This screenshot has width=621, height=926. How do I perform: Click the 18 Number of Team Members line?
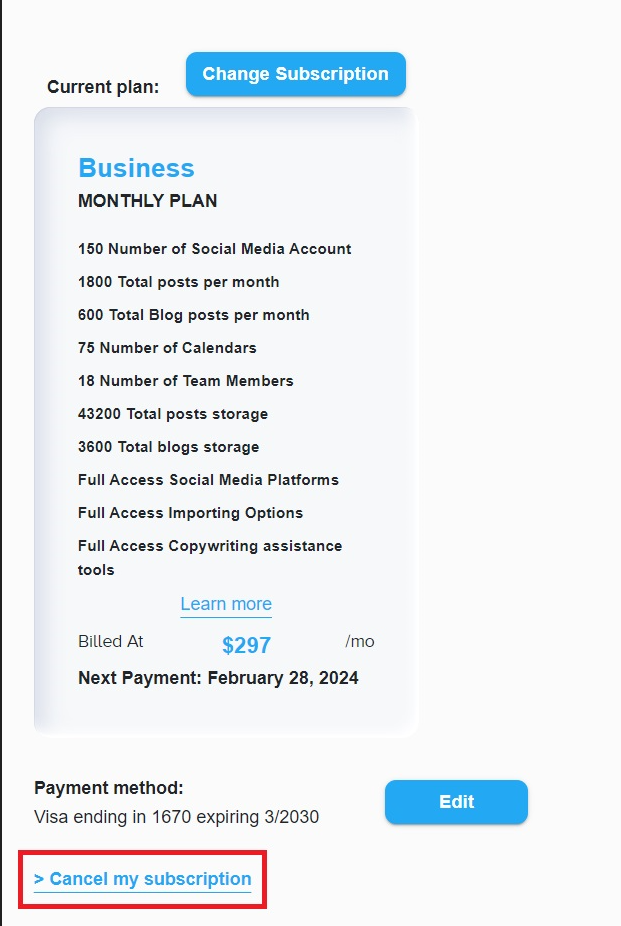click(185, 381)
